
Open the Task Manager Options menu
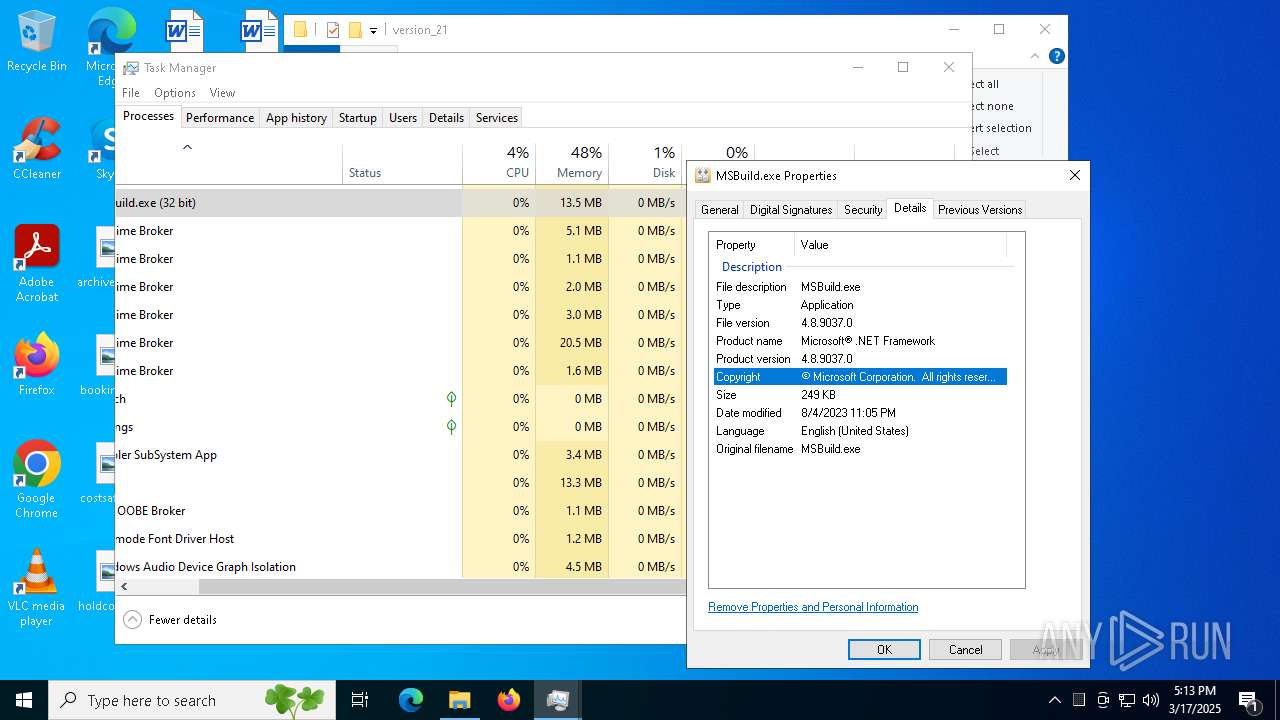[175, 93]
